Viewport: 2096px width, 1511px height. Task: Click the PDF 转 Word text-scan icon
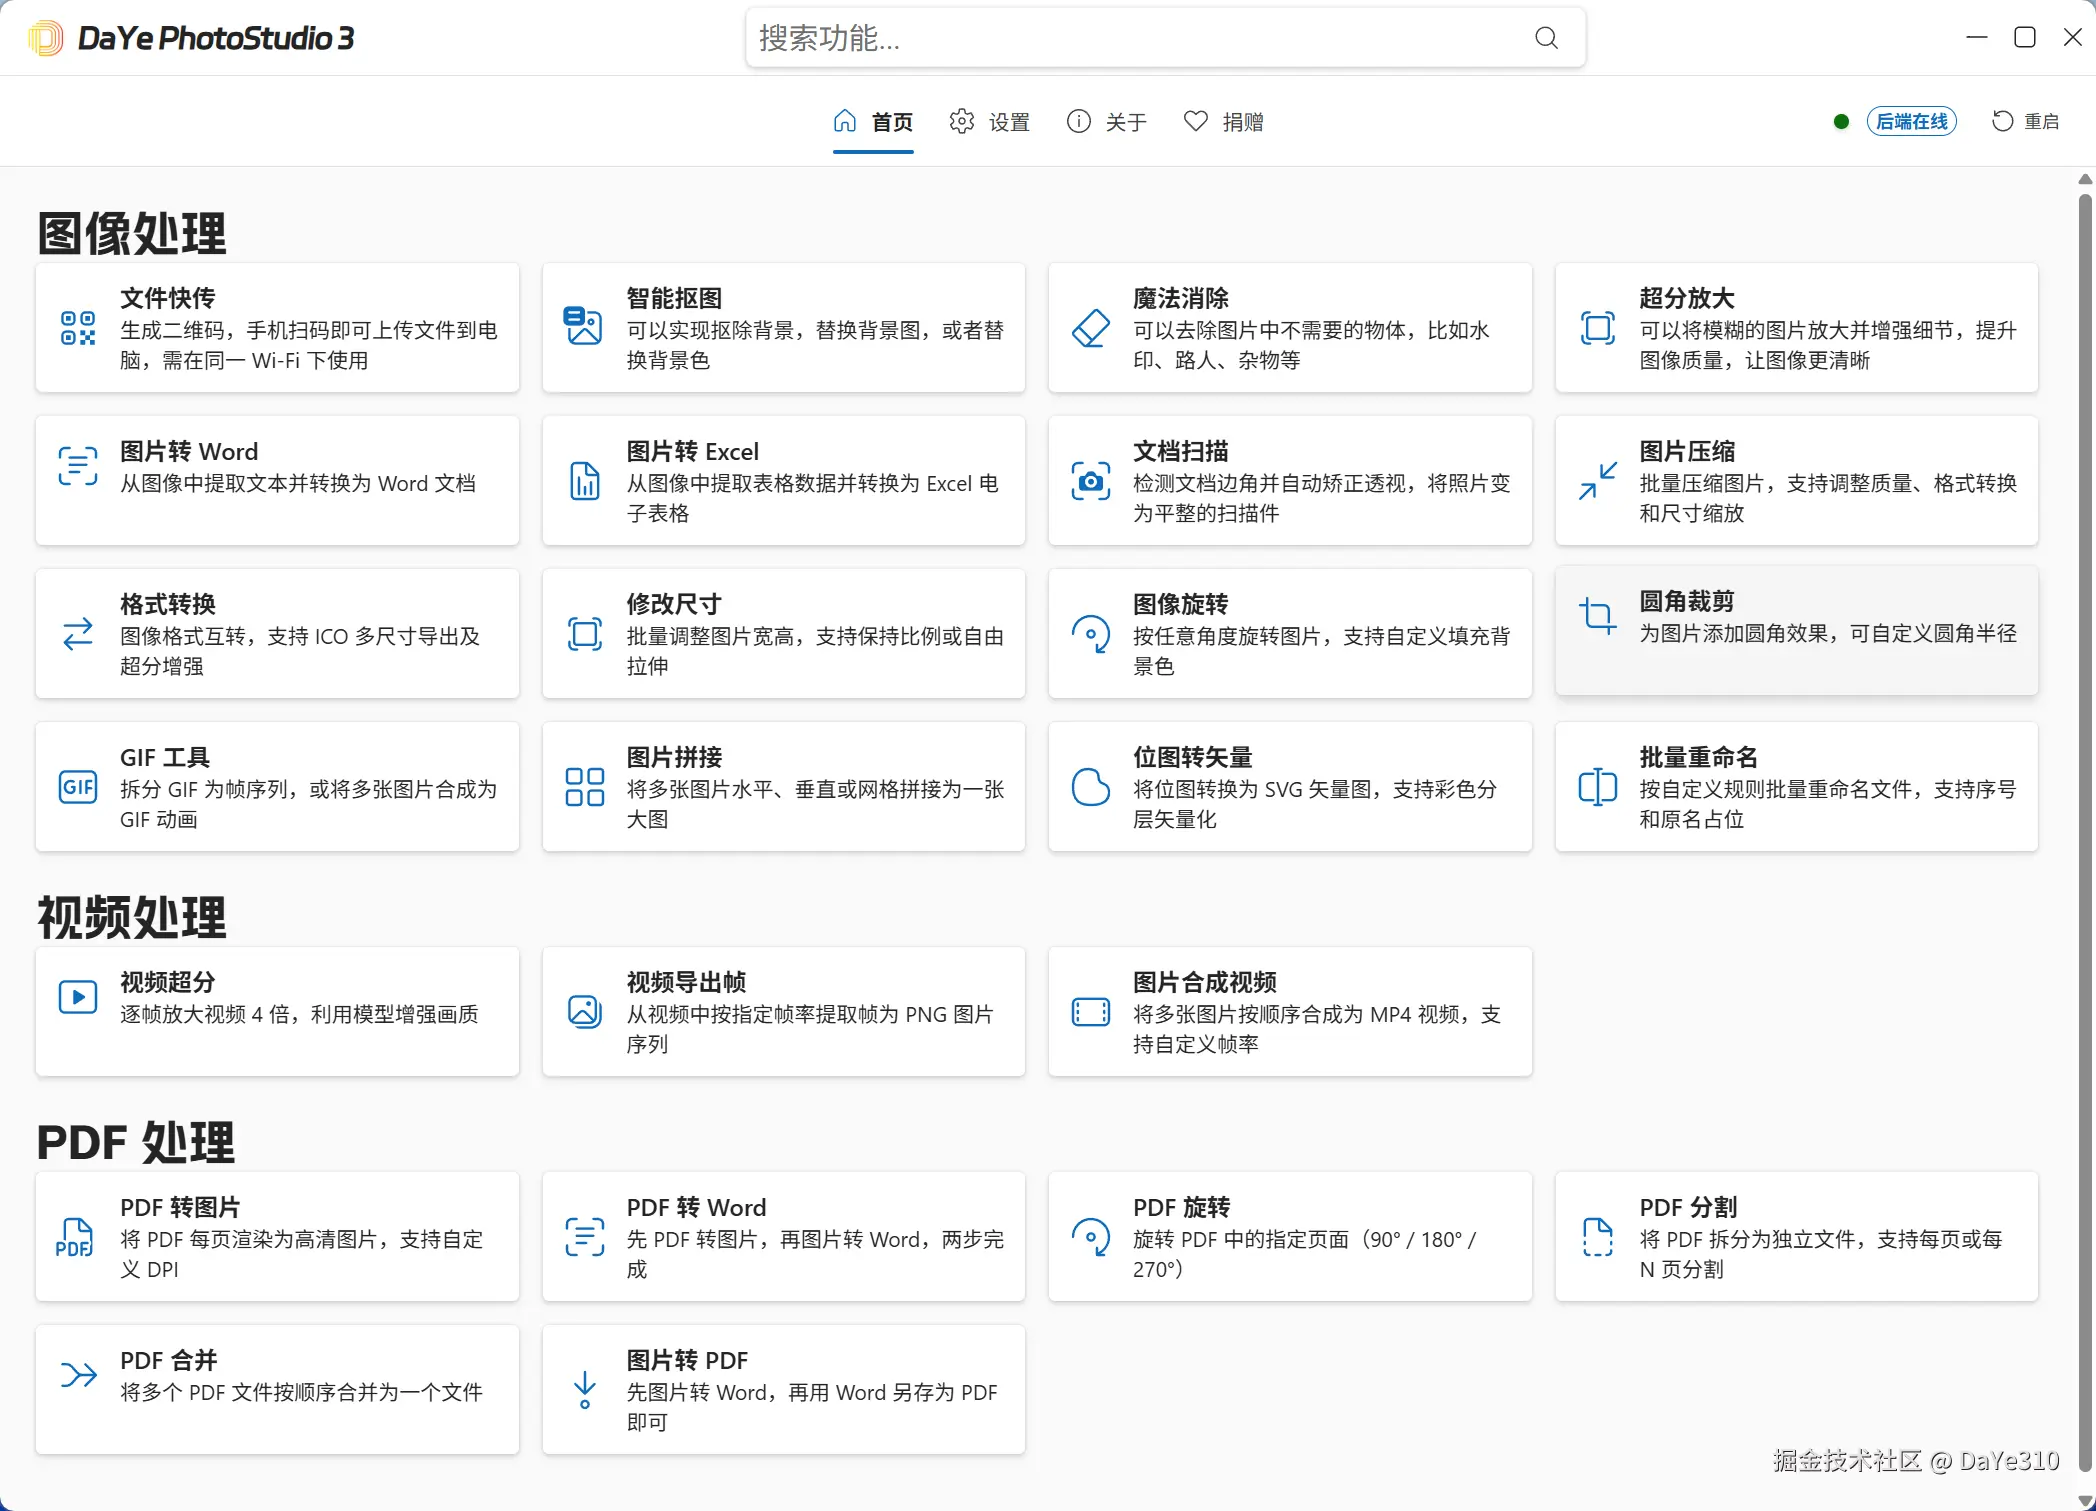(x=584, y=1237)
